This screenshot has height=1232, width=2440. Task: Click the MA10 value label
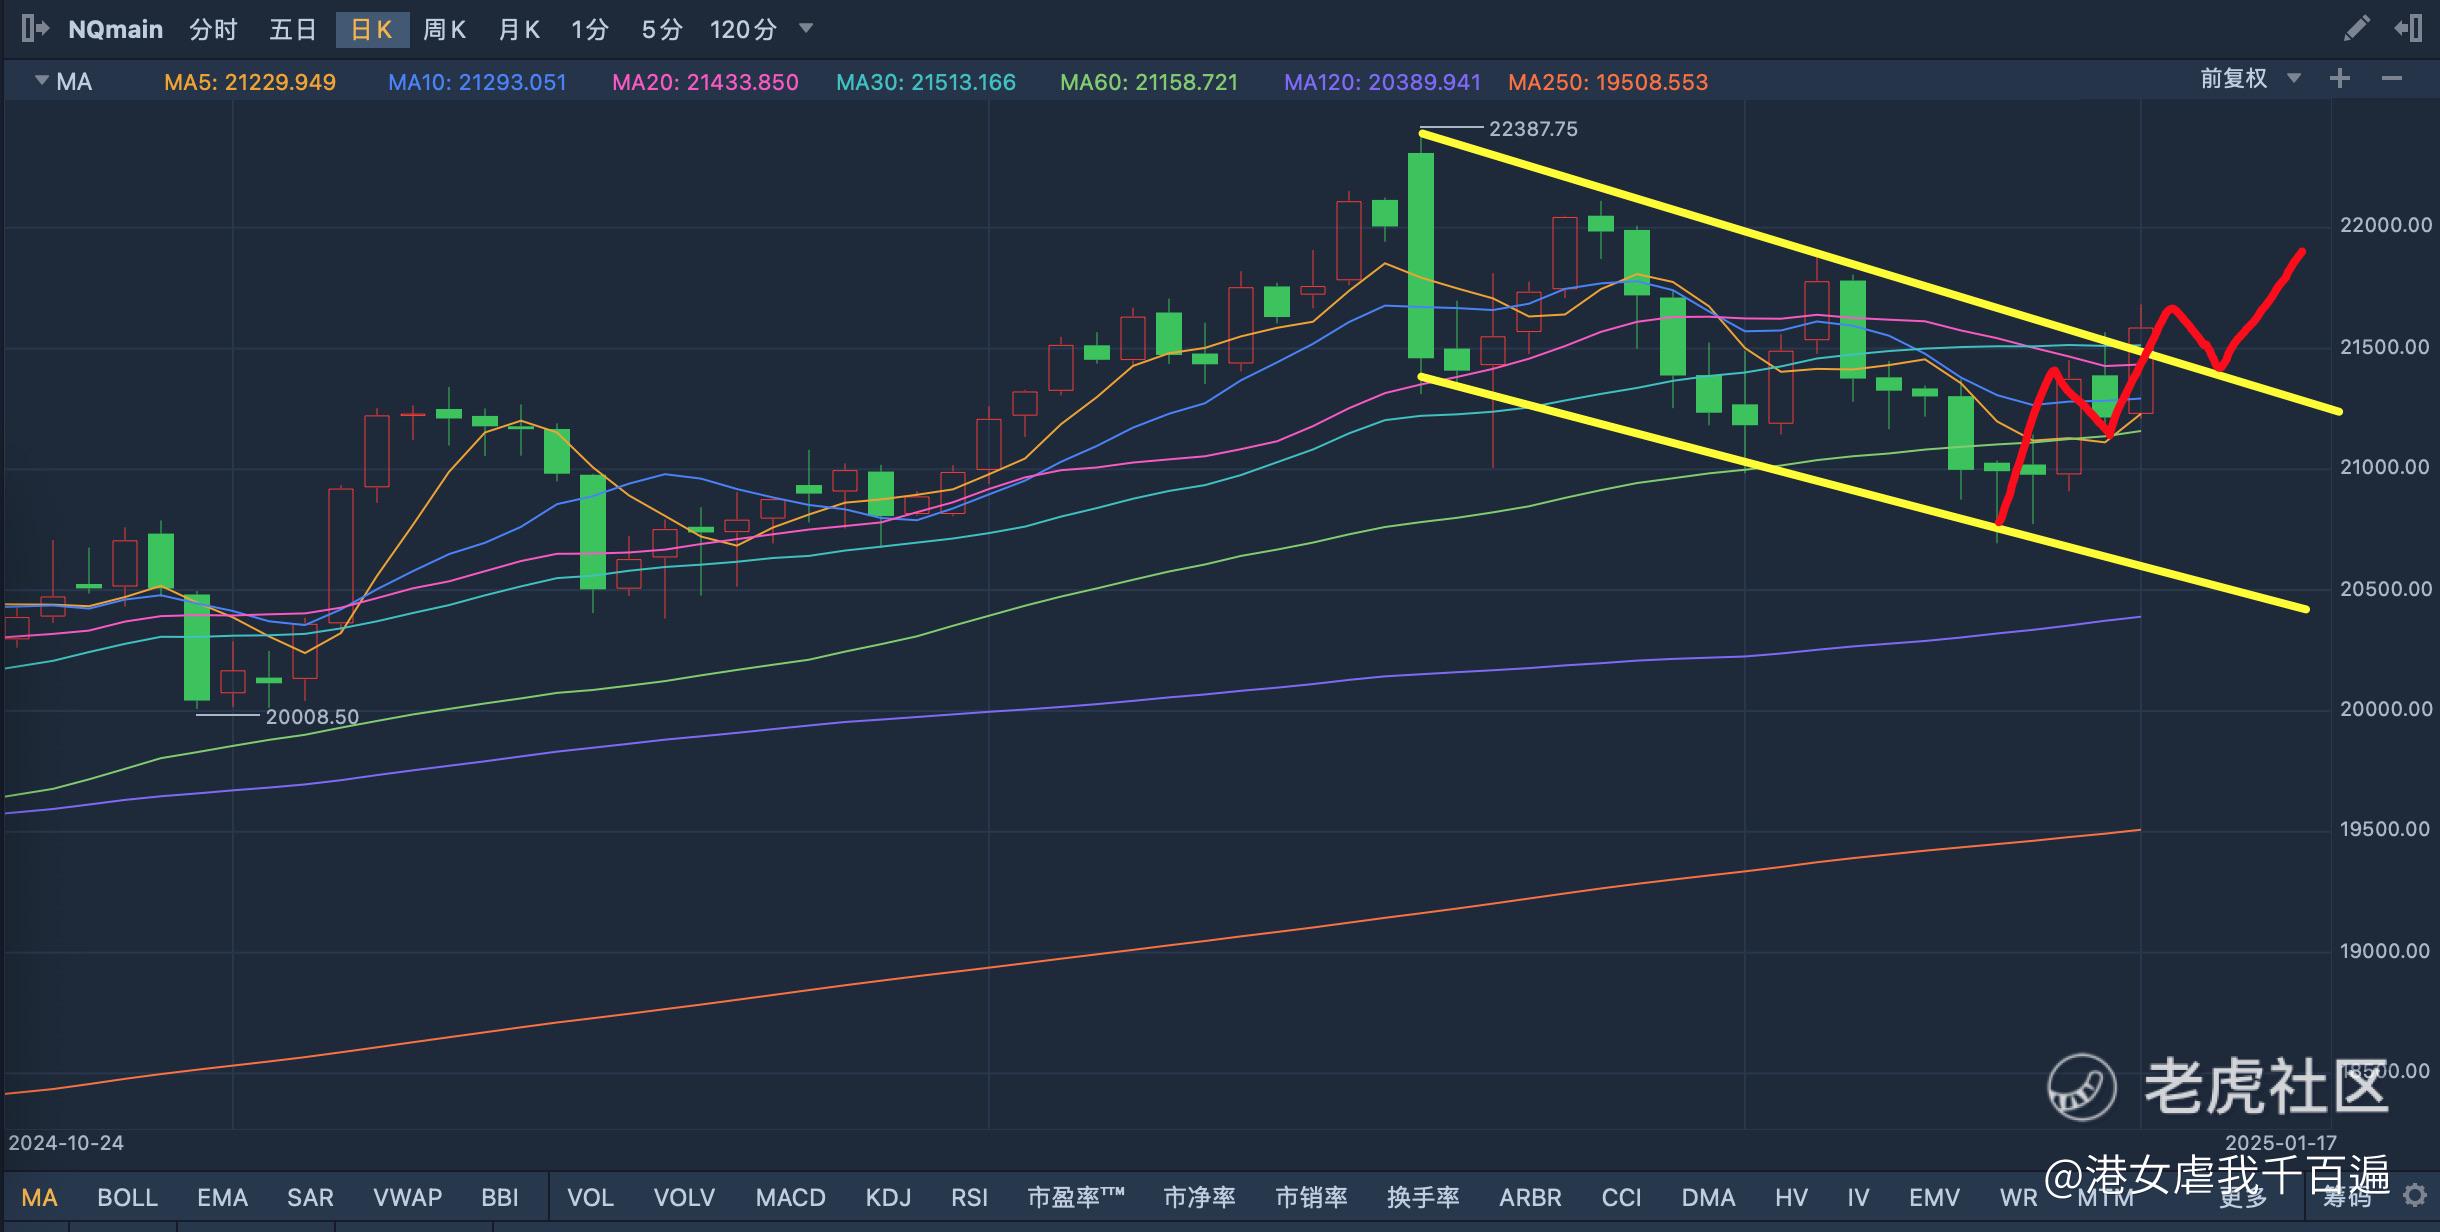477,82
